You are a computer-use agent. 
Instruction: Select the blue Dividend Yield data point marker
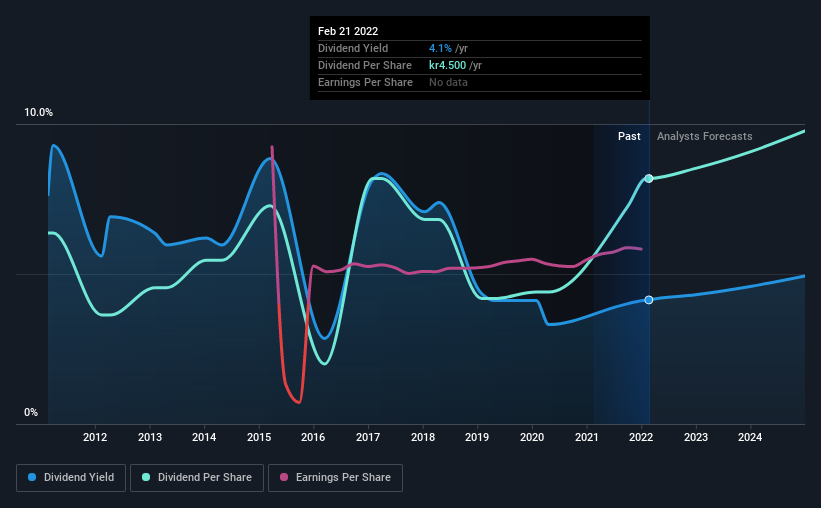click(649, 300)
